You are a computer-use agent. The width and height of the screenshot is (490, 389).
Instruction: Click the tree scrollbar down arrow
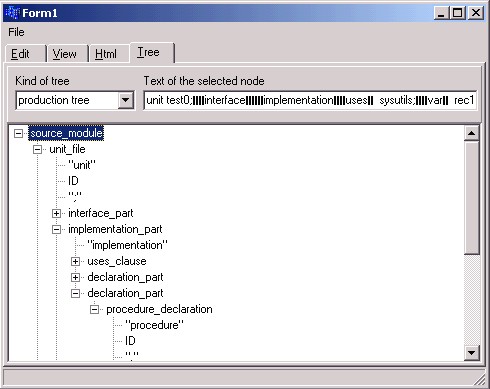pos(471,353)
